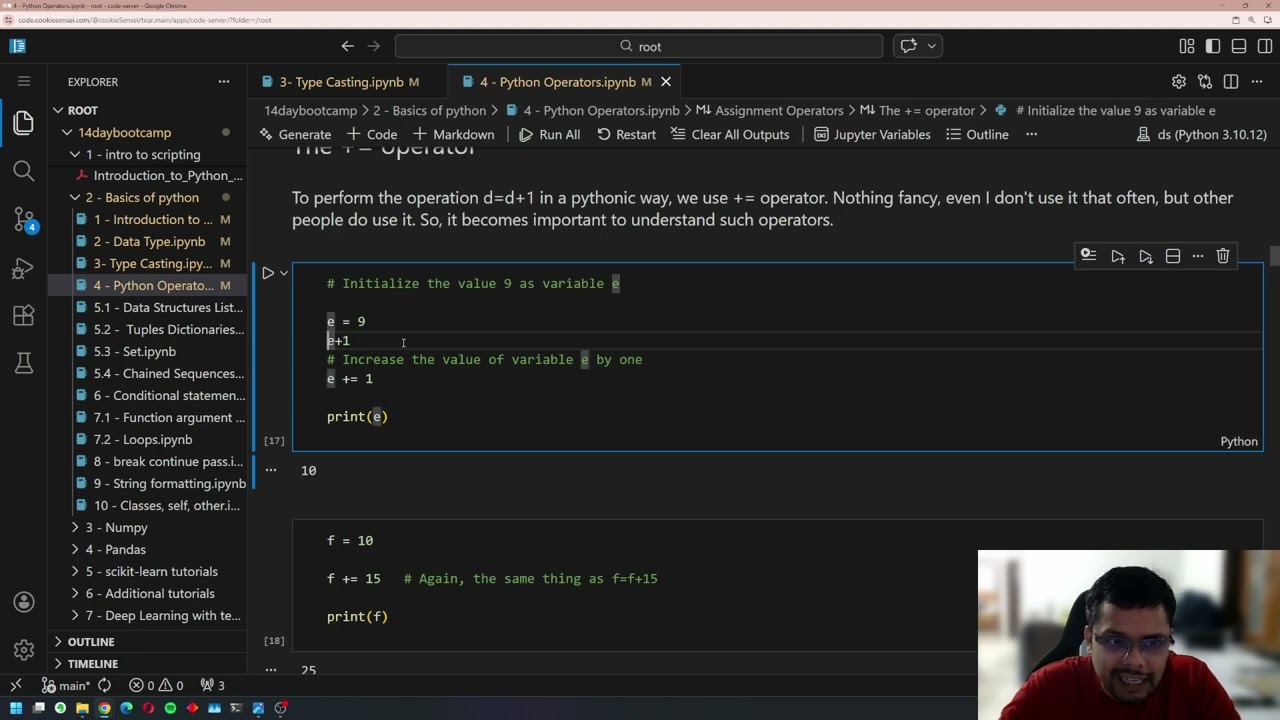This screenshot has width=1280, height=720.
Task: Open the Copilot chat icon
Action: [x=908, y=46]
